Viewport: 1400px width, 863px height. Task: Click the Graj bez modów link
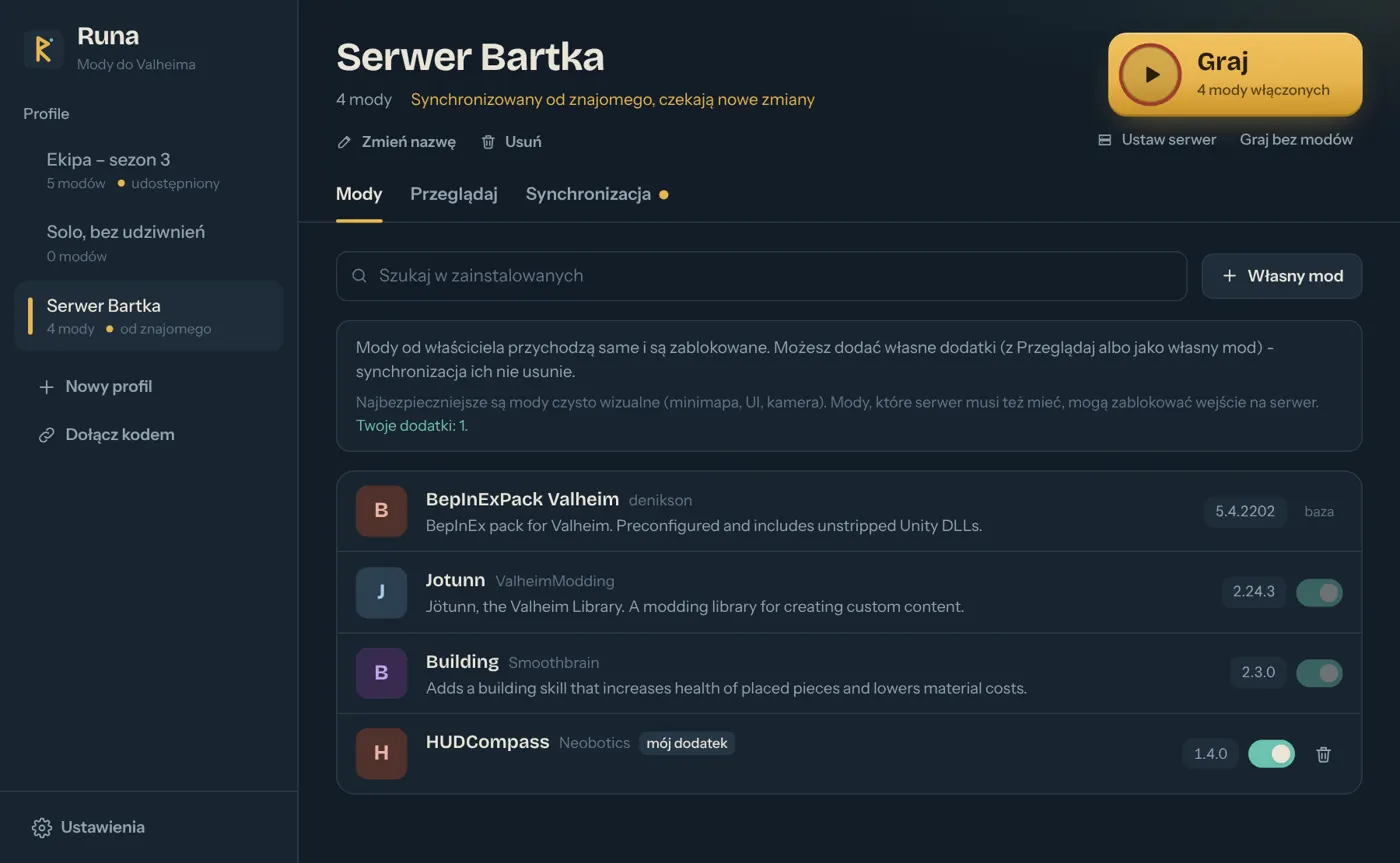[x=1296, y=140]
